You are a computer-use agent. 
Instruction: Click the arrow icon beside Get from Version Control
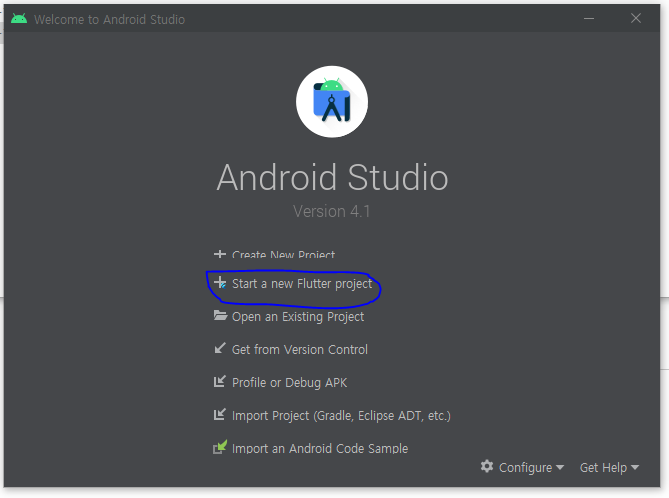tap(220, 348)
